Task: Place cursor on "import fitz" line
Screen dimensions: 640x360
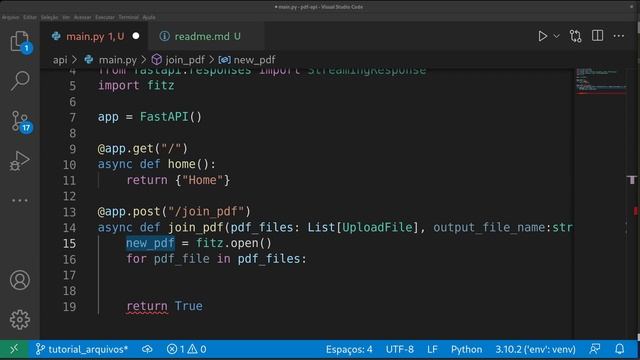Action: [x=136, y=85]
